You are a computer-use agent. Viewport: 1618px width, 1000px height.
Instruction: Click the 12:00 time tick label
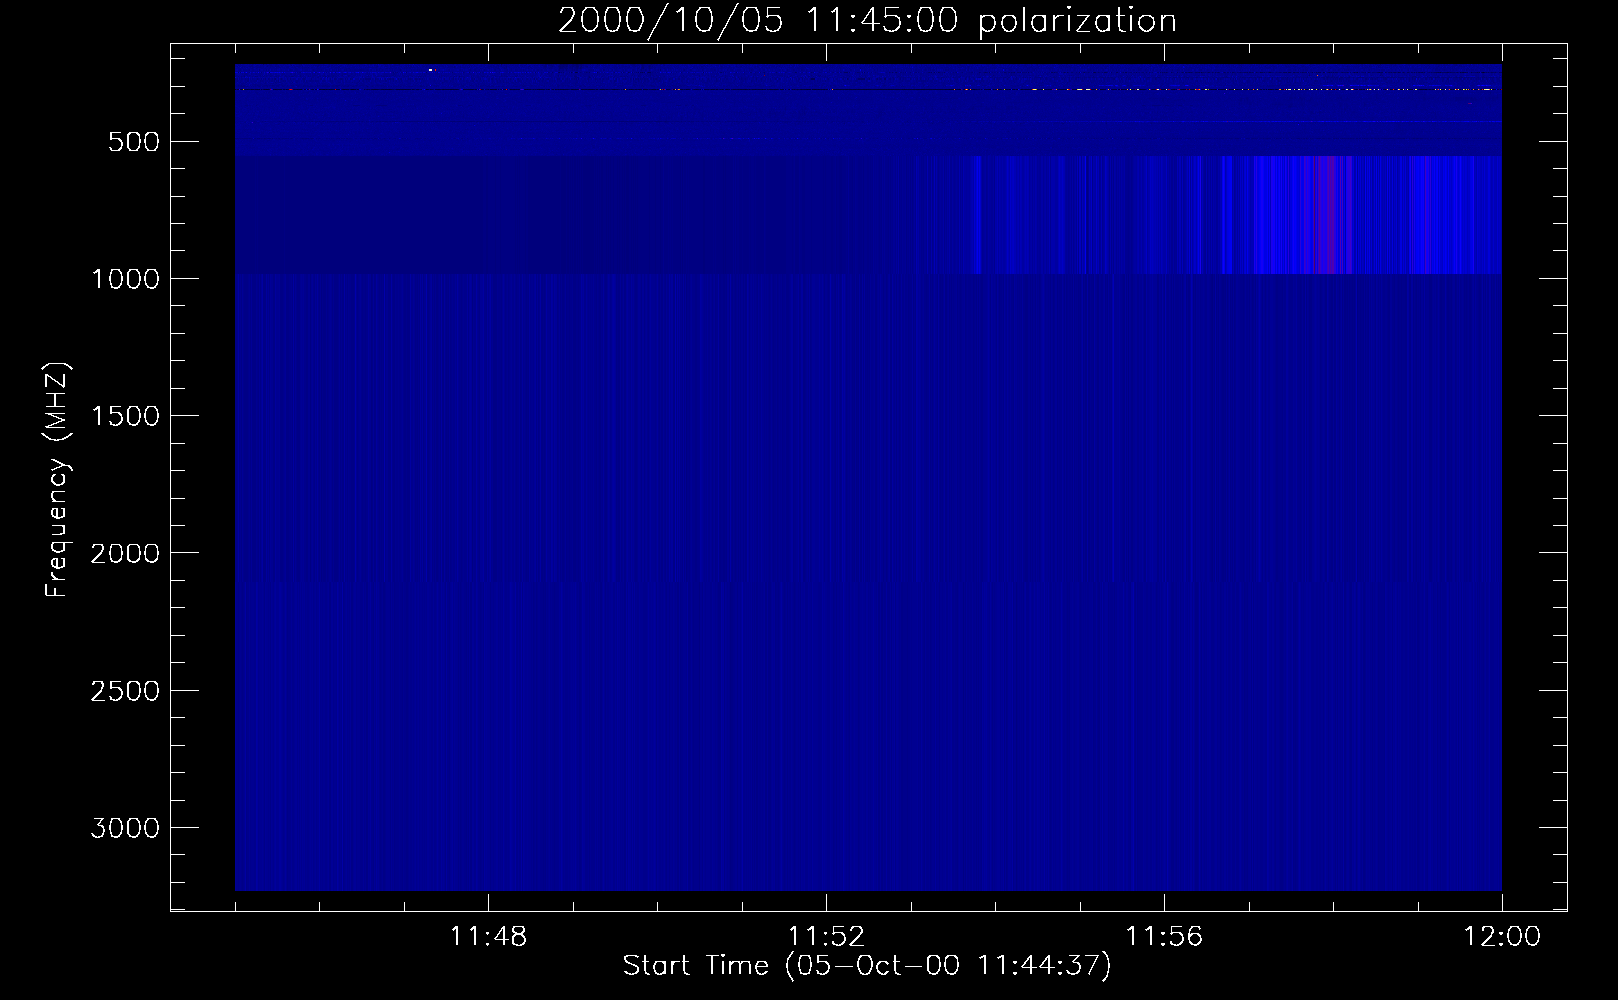tap(1502, 937)
